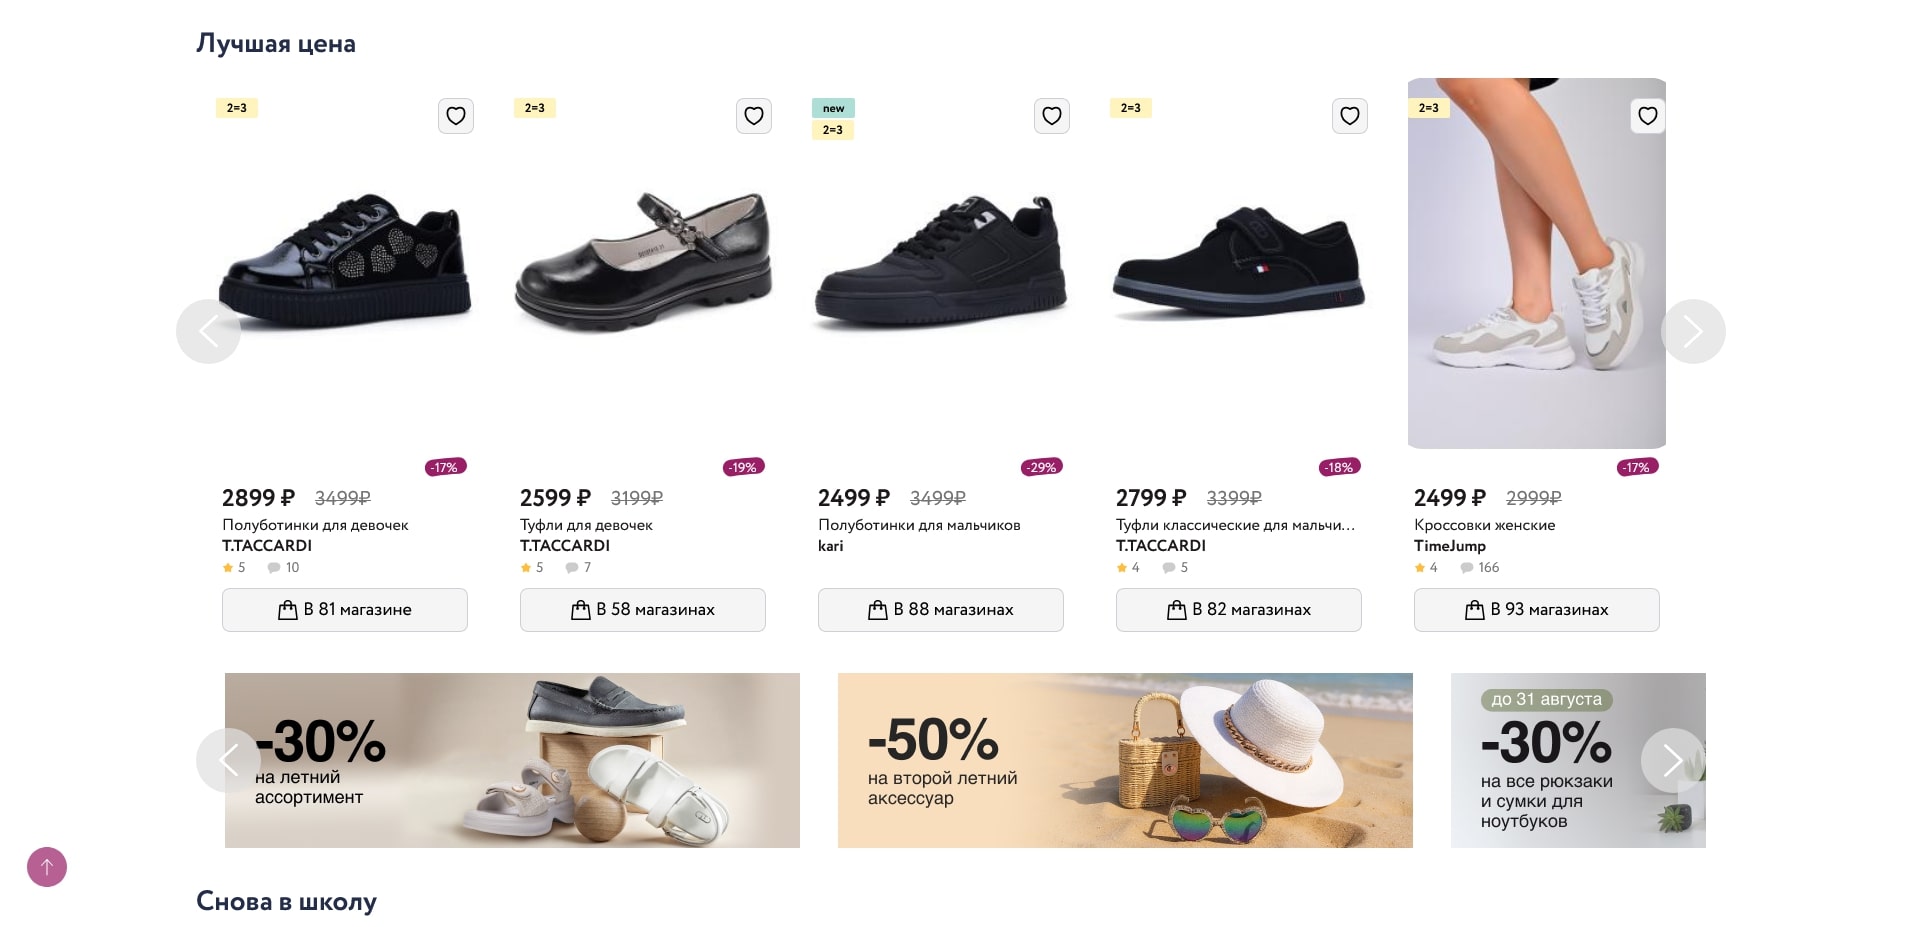This screenshot has height=927, width=1912.
Task: View the 93 stores with women's sneakers
Action: [1536, 610]
